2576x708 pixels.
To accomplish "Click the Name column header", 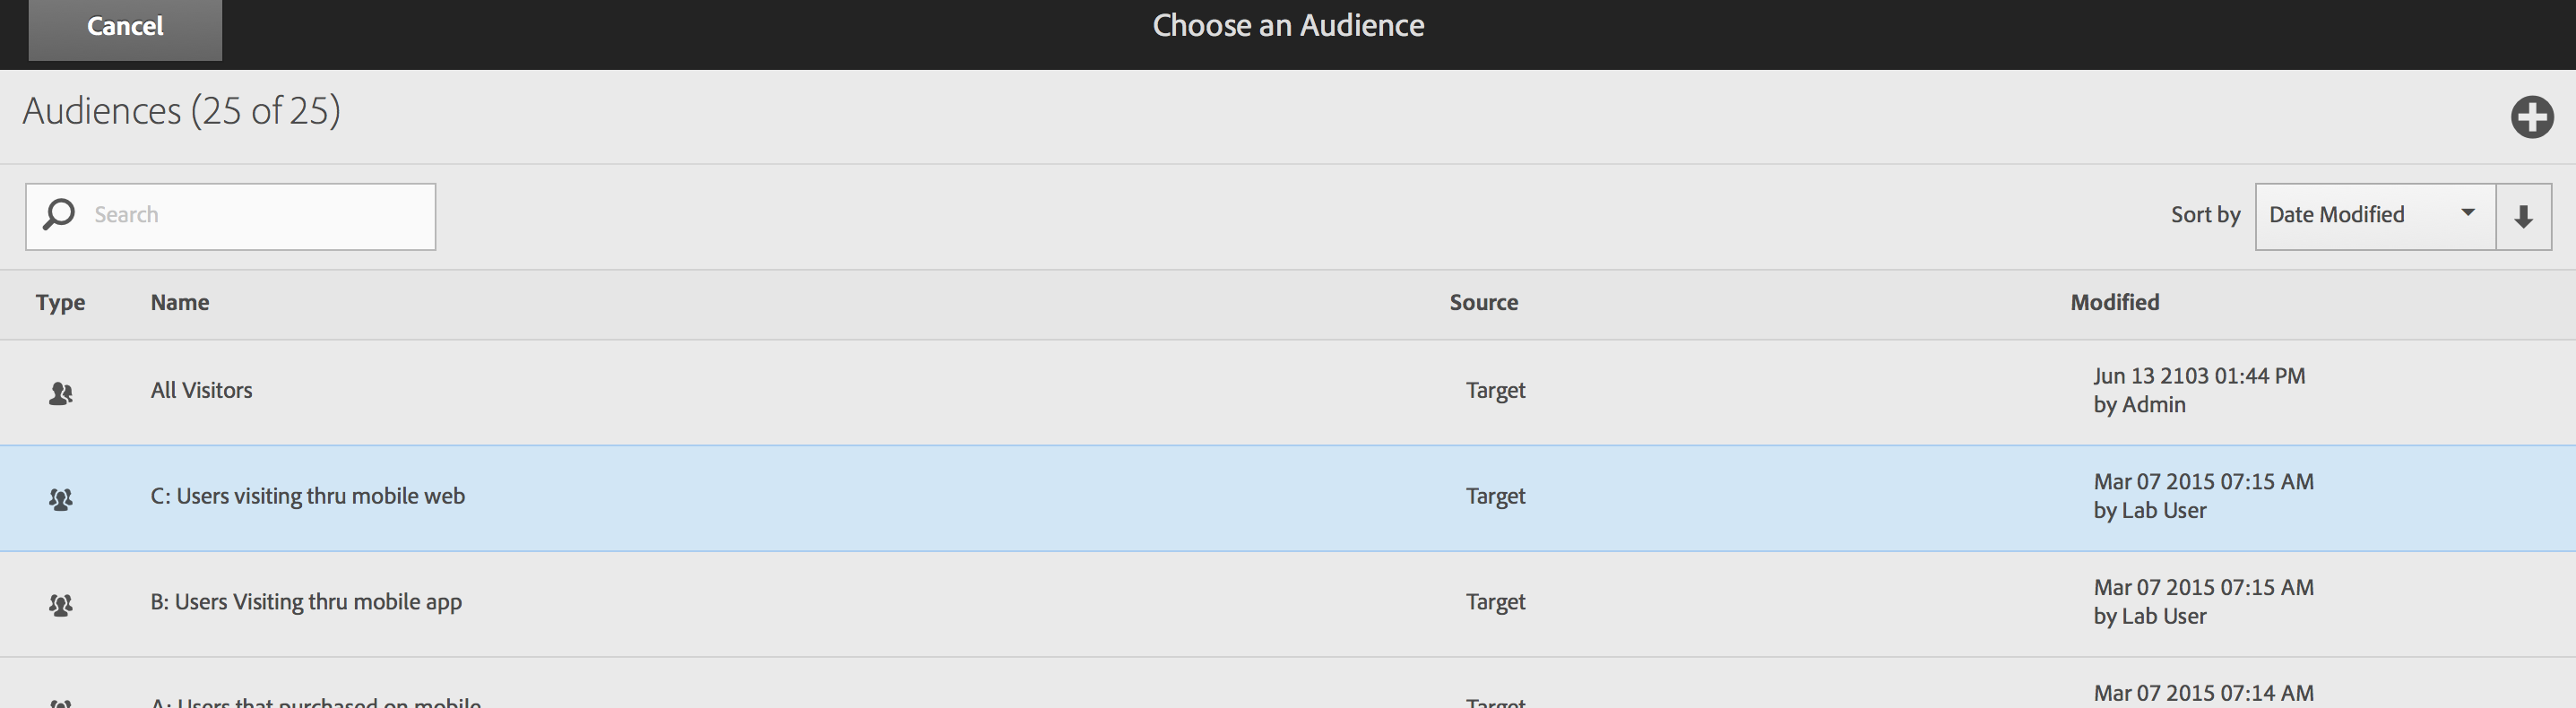I will click(180, 303).
